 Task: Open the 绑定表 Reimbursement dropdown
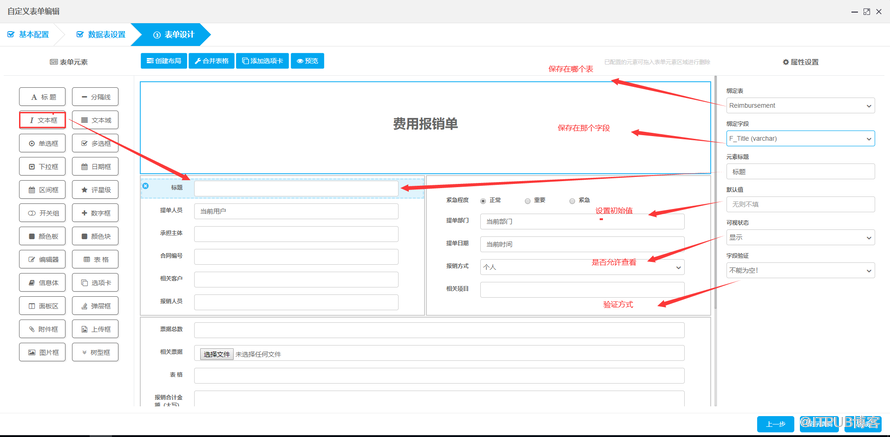click(800, 105)
